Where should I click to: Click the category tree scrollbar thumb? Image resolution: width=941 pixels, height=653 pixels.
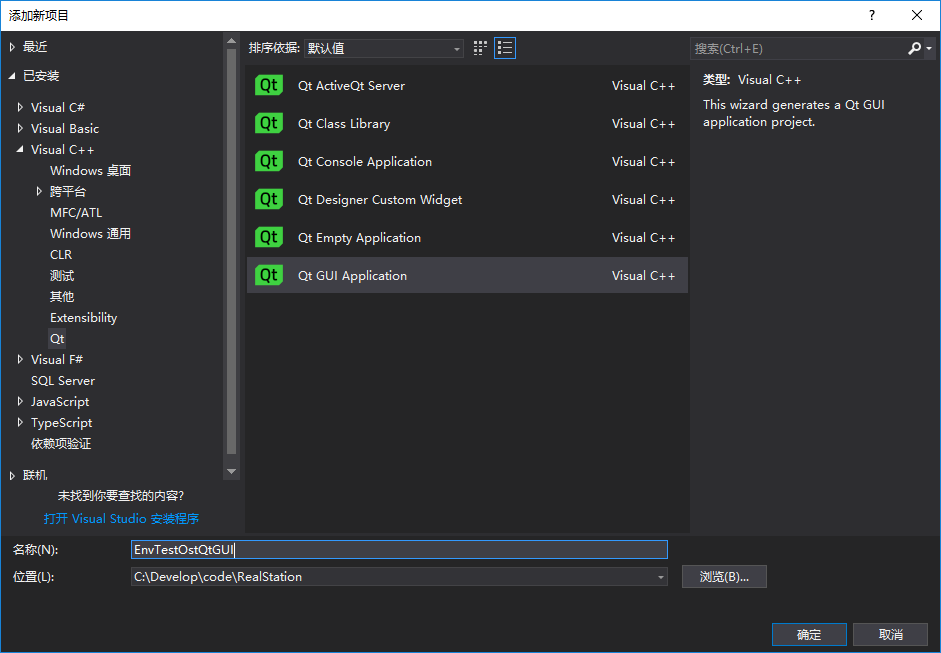click(x=231, y=251)
